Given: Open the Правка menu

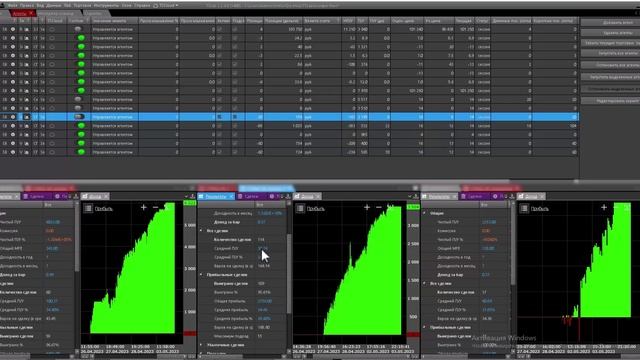Looking at the screenshot, I should tap(27, 5).
